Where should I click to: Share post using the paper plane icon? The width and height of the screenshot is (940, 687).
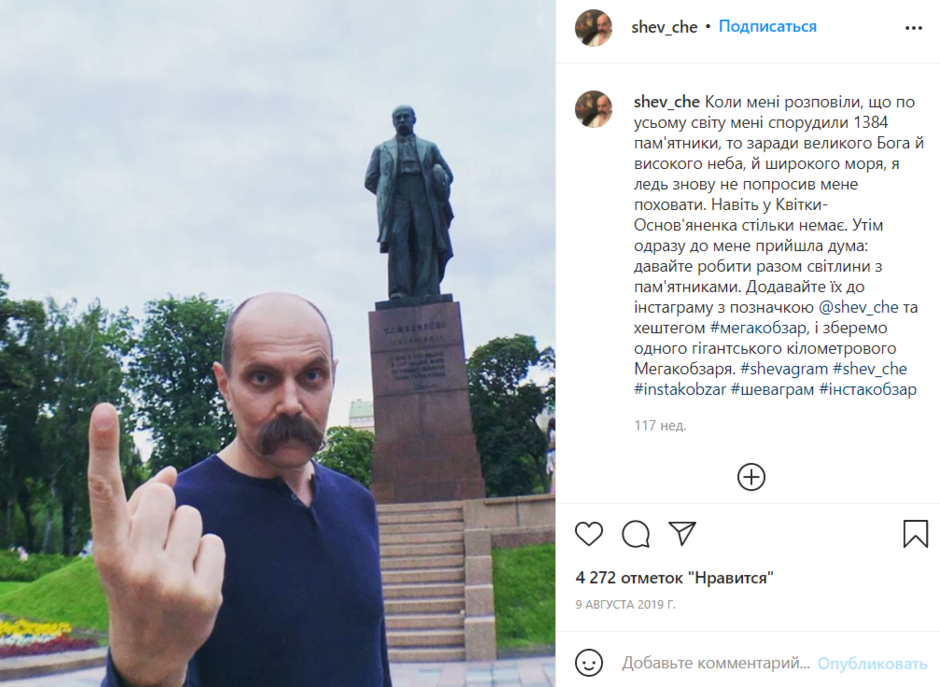click(682, 533)
